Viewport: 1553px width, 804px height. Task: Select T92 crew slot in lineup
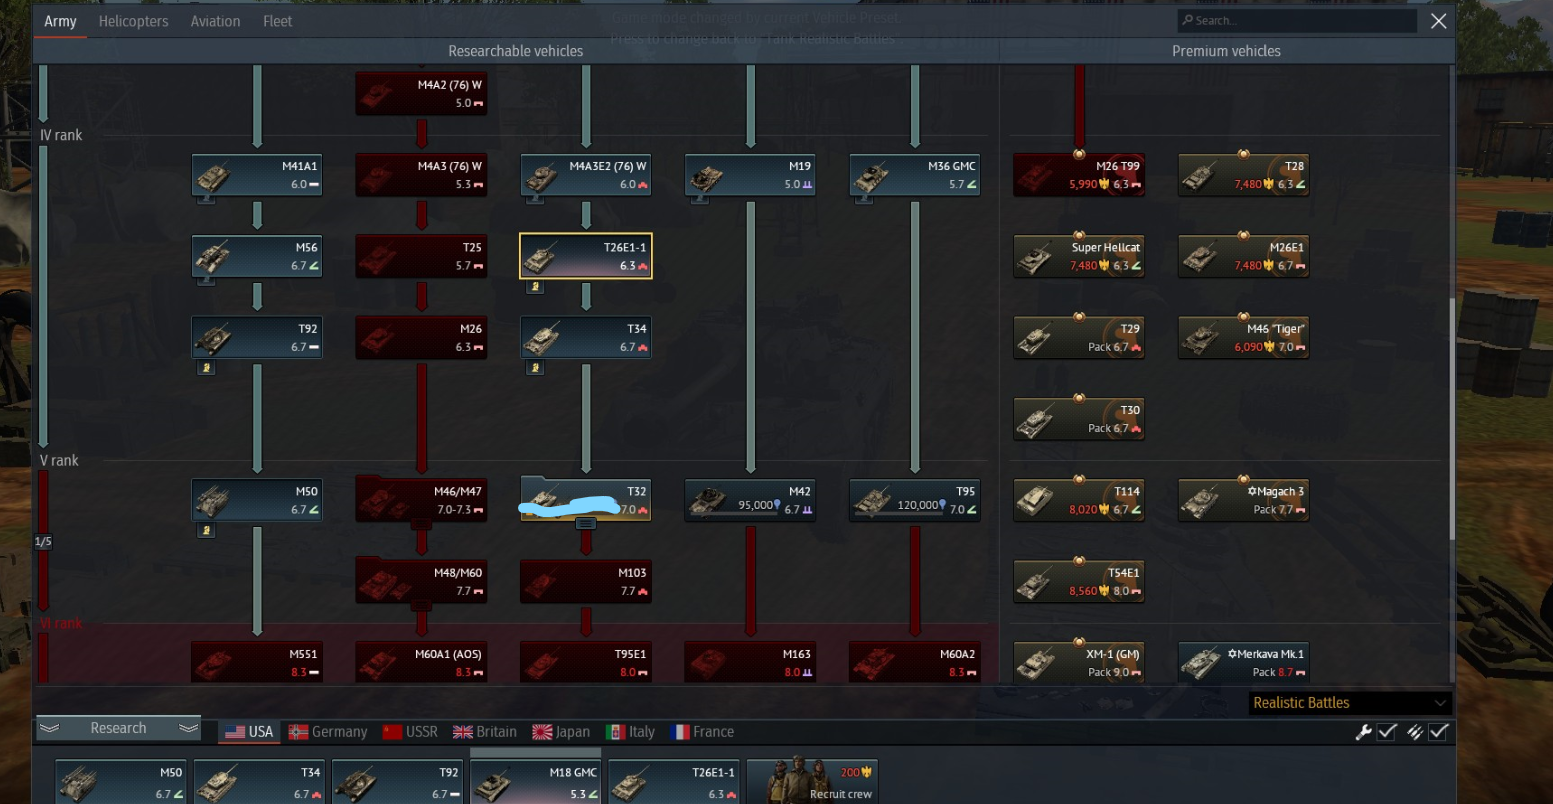click(x=396, y=782)
